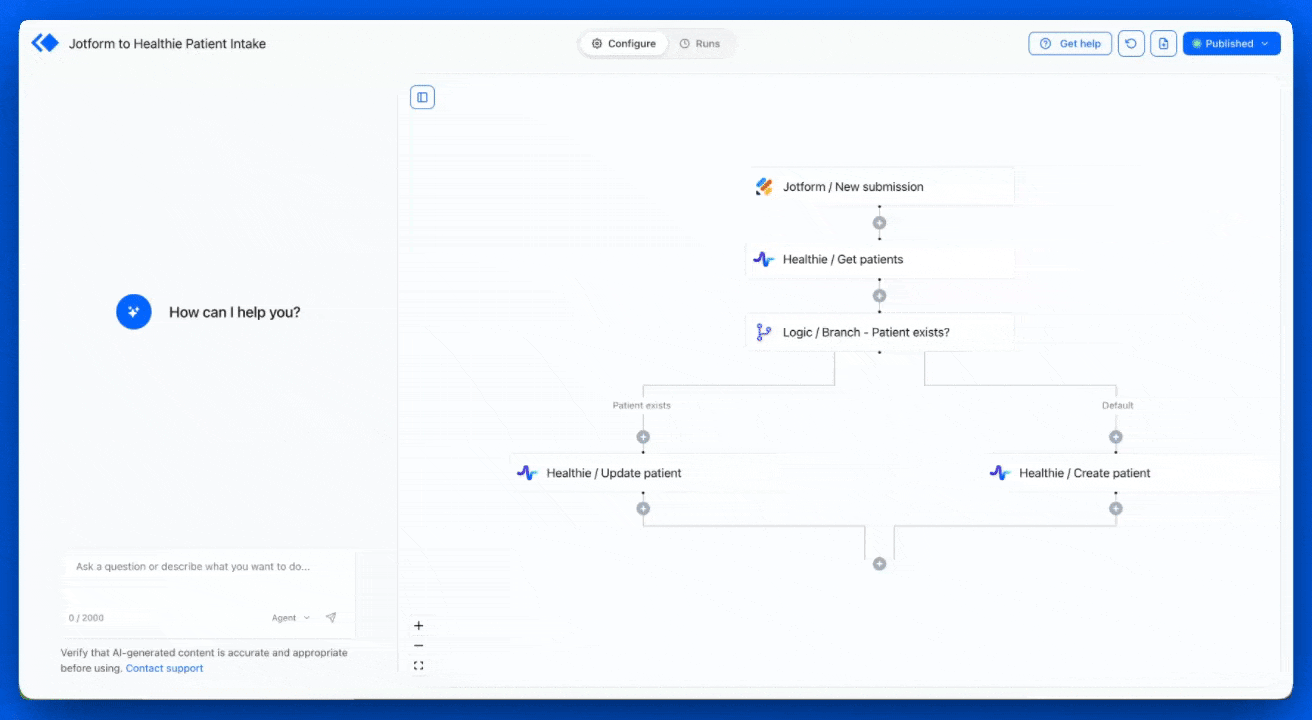The width and height of the screenshot is (1312, 720).
Task: Click the AI sparkle assistant icon
Action: (x=134, y=312)
